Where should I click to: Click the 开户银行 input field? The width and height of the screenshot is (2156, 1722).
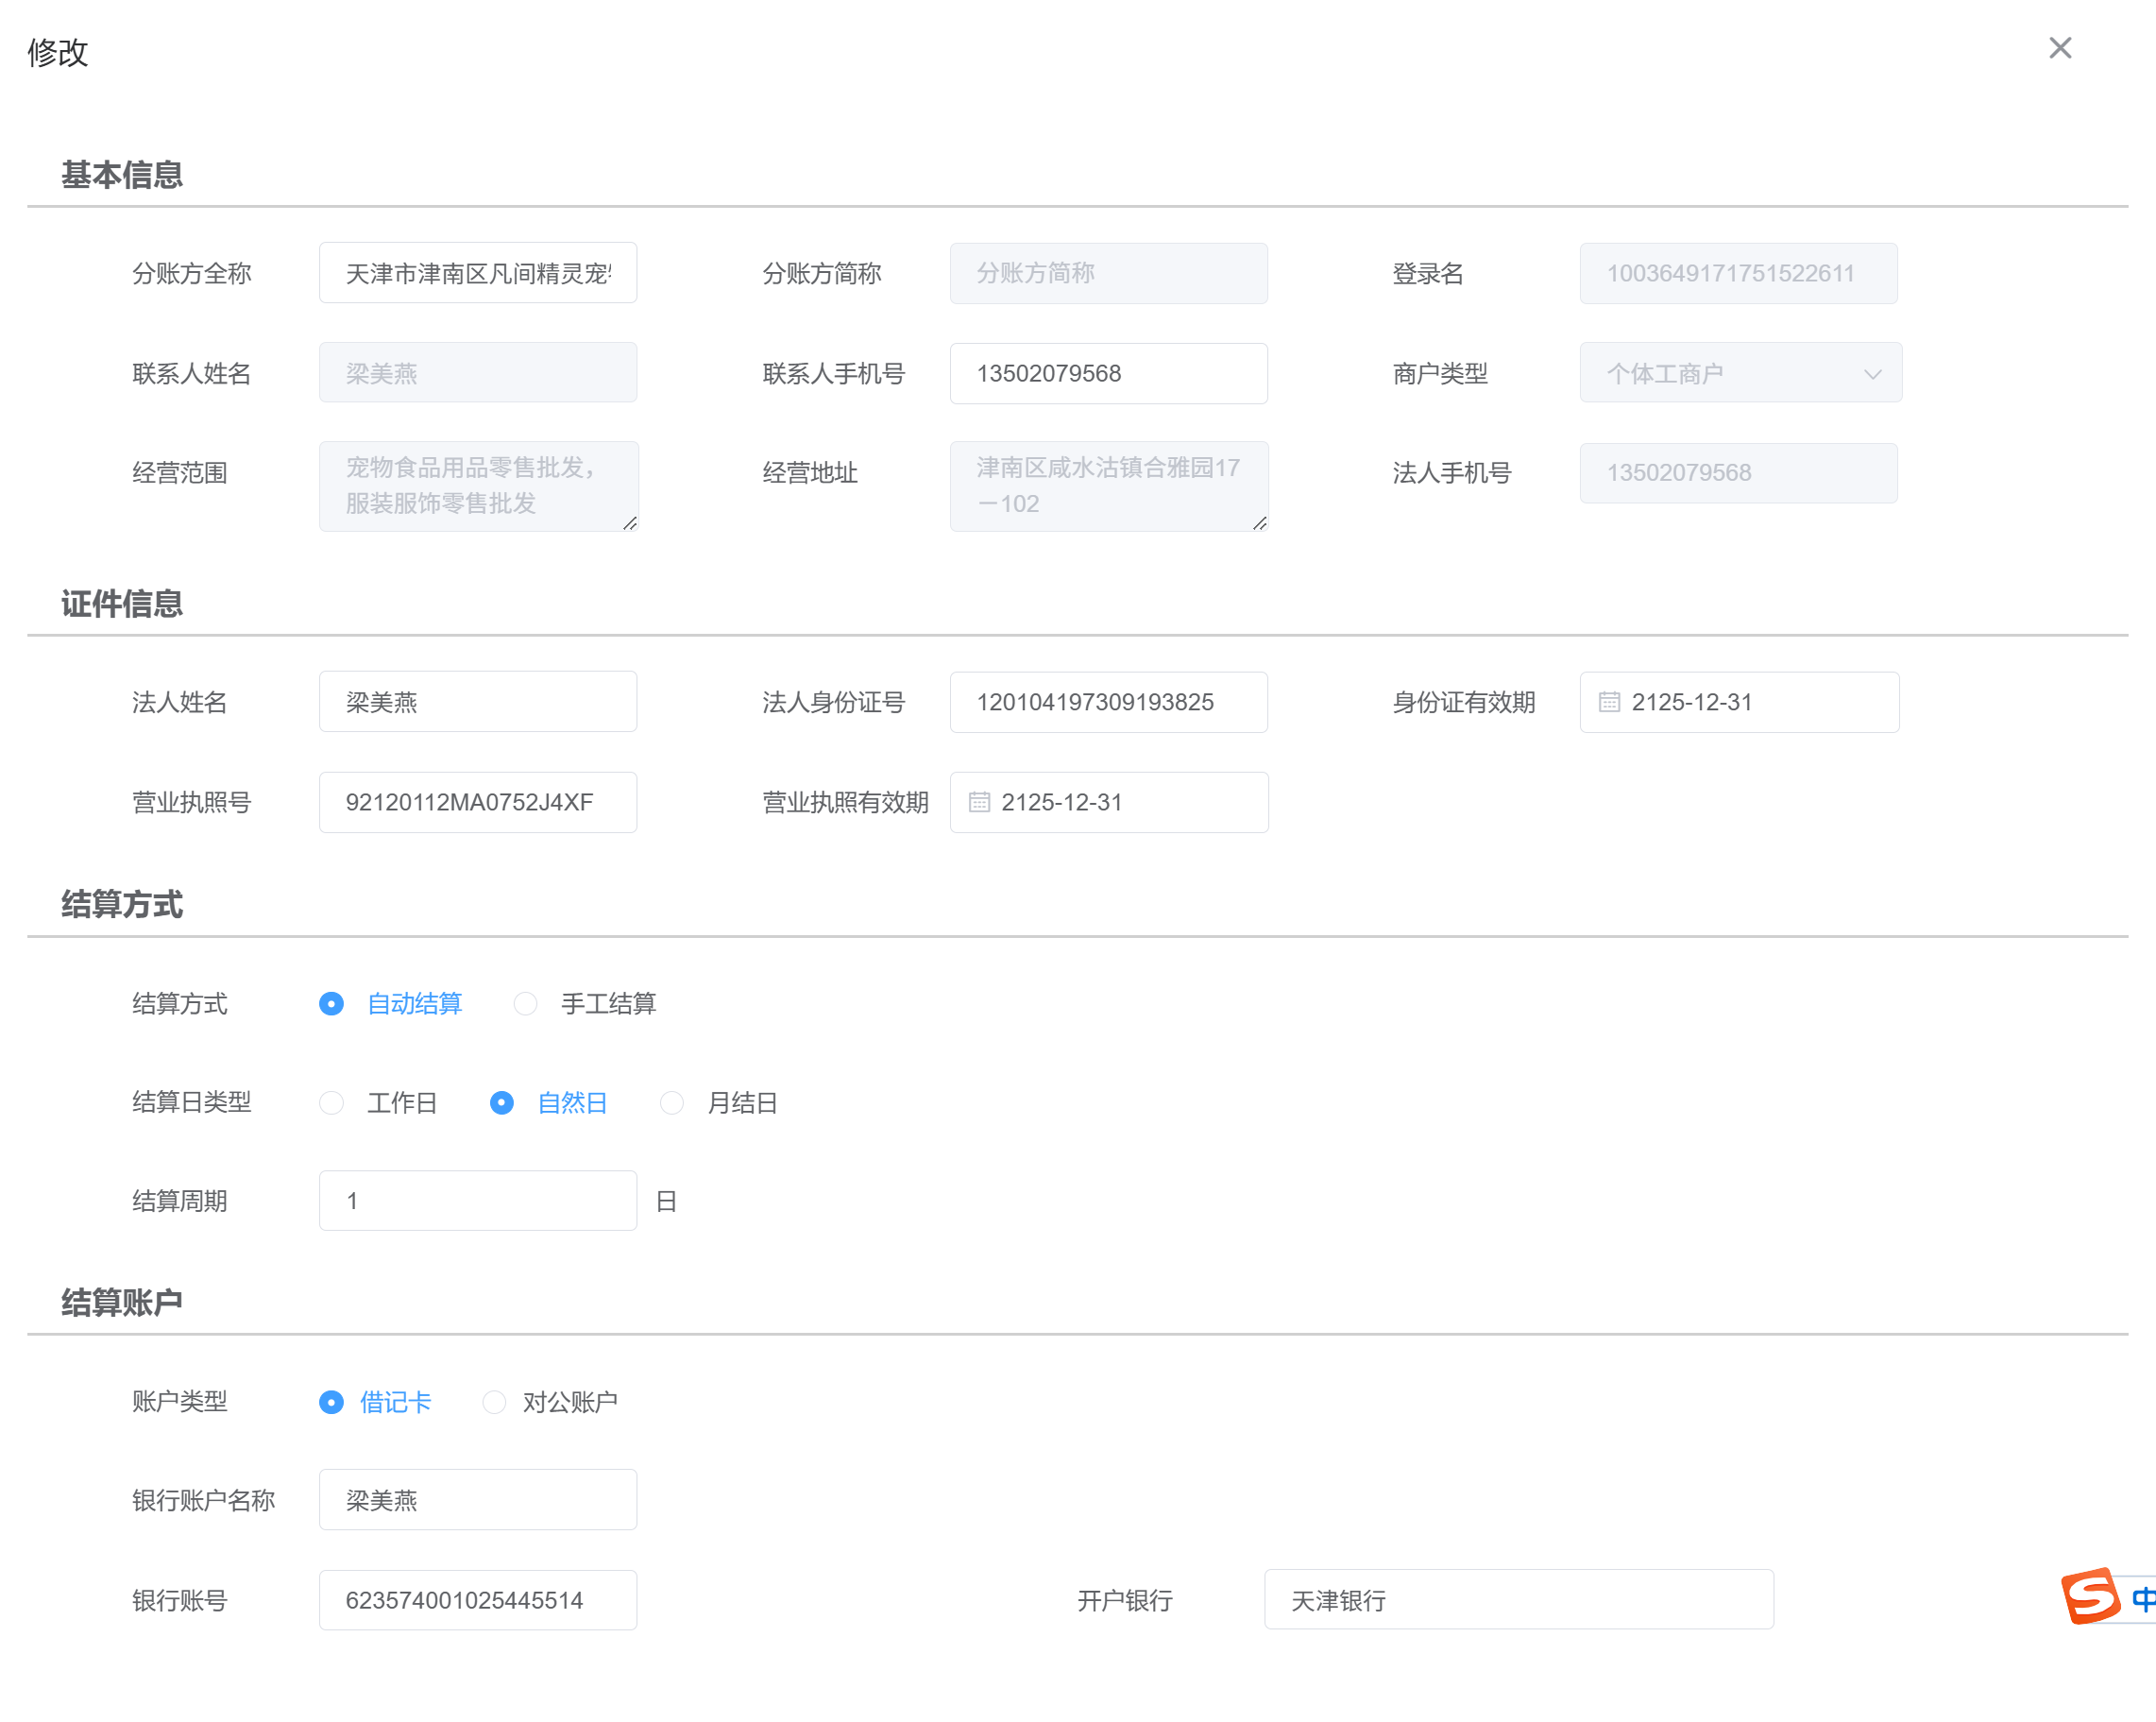tap(1518, 1599)
